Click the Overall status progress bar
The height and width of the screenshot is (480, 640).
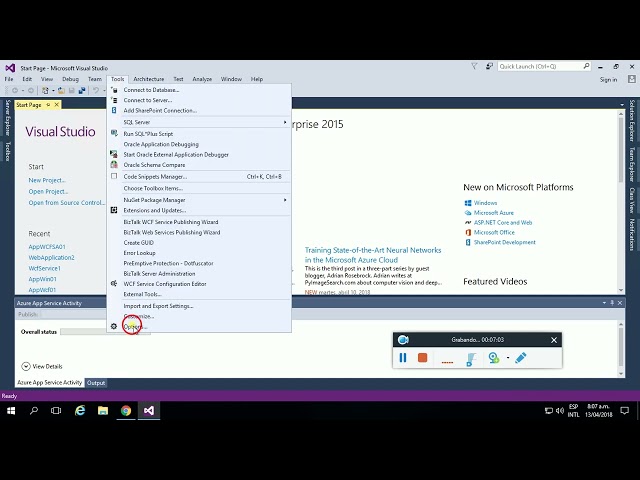[x=105, y=331]
